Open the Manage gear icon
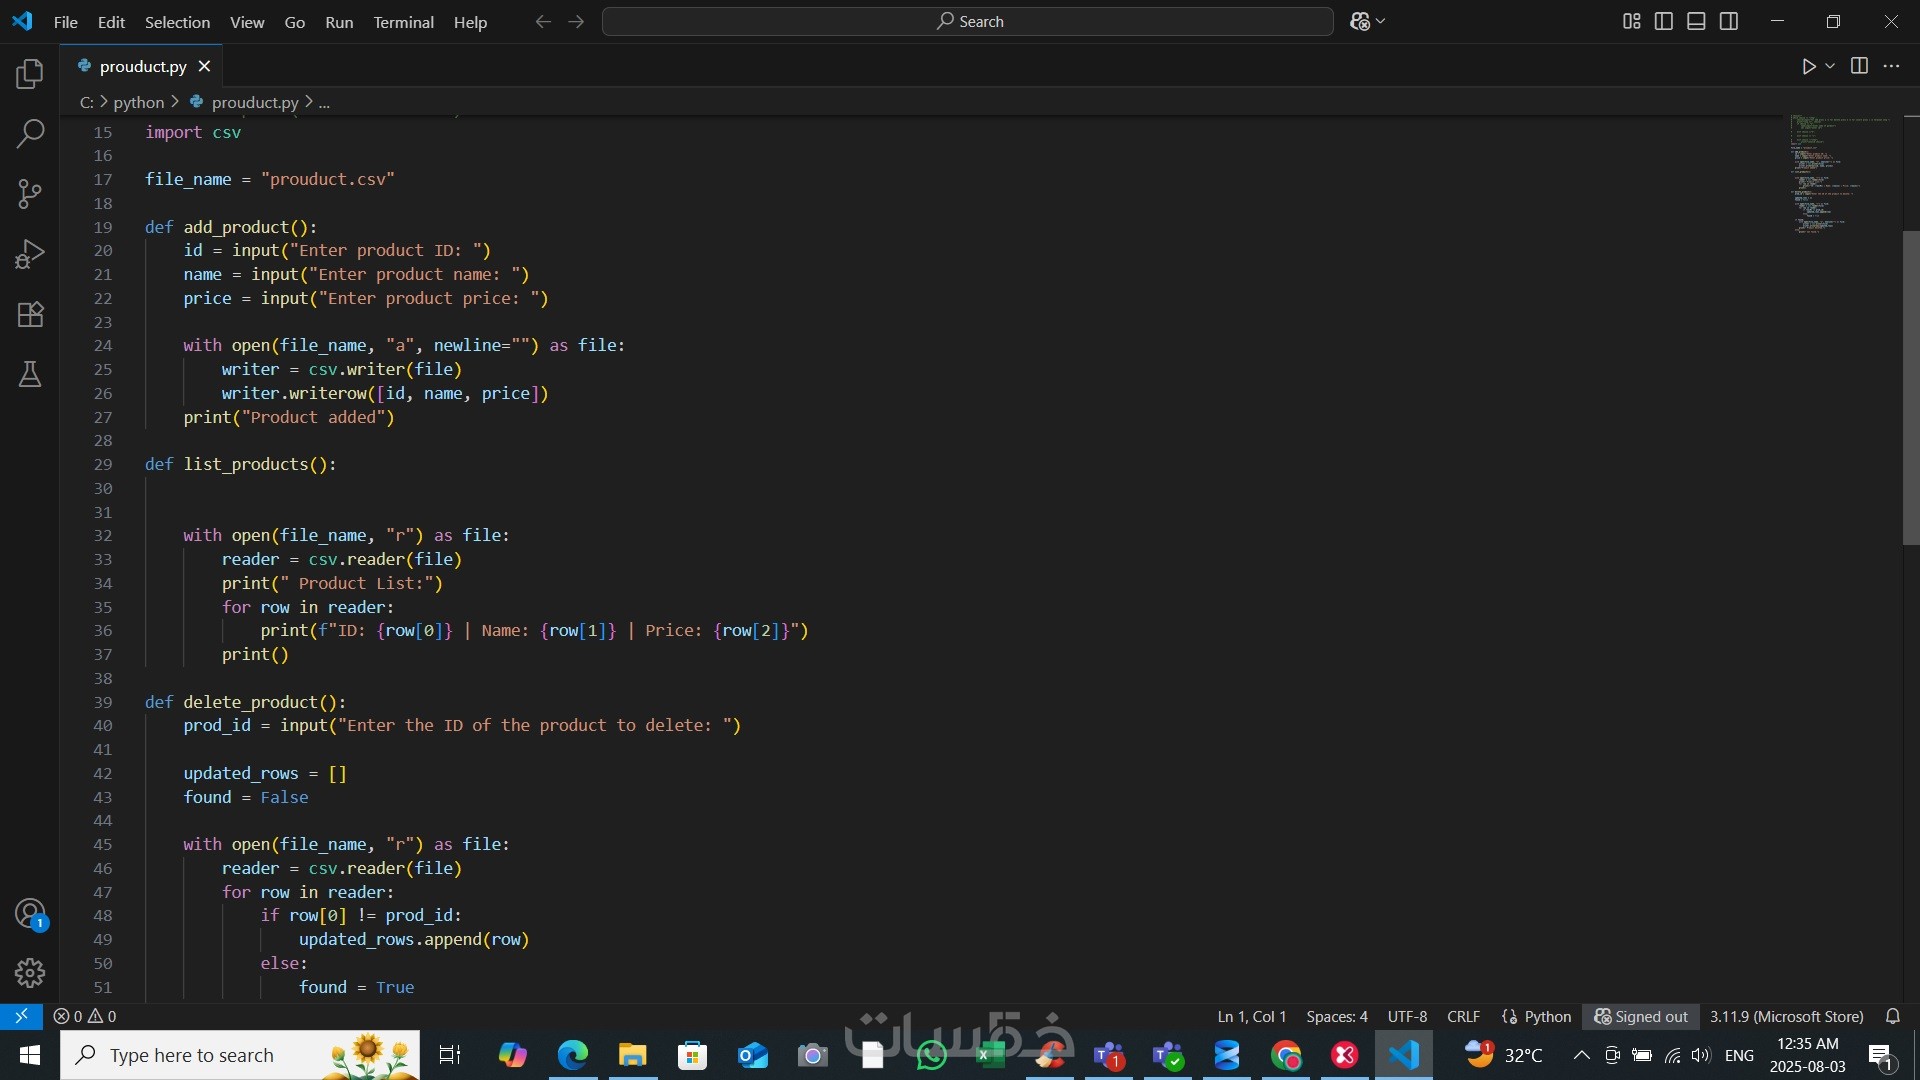Viewport: 1920px width, 1080px height. click(x=30, y=973)
